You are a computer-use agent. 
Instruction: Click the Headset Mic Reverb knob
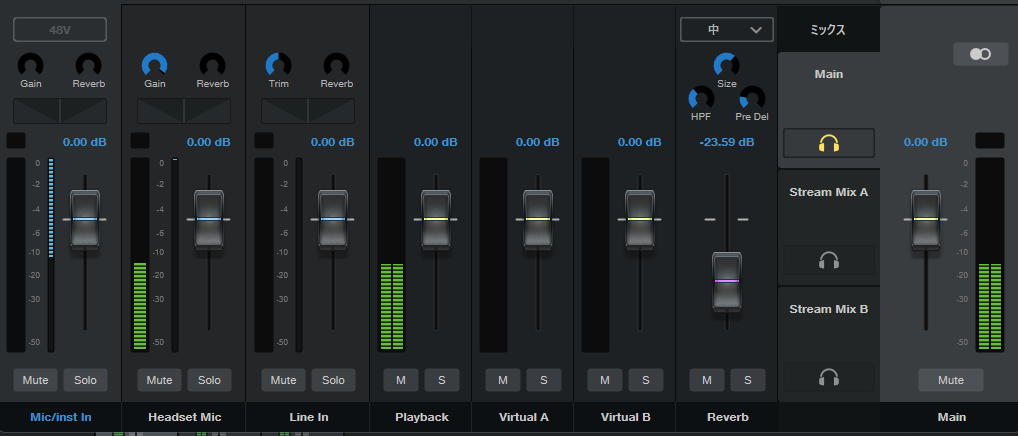coord(212,65)
